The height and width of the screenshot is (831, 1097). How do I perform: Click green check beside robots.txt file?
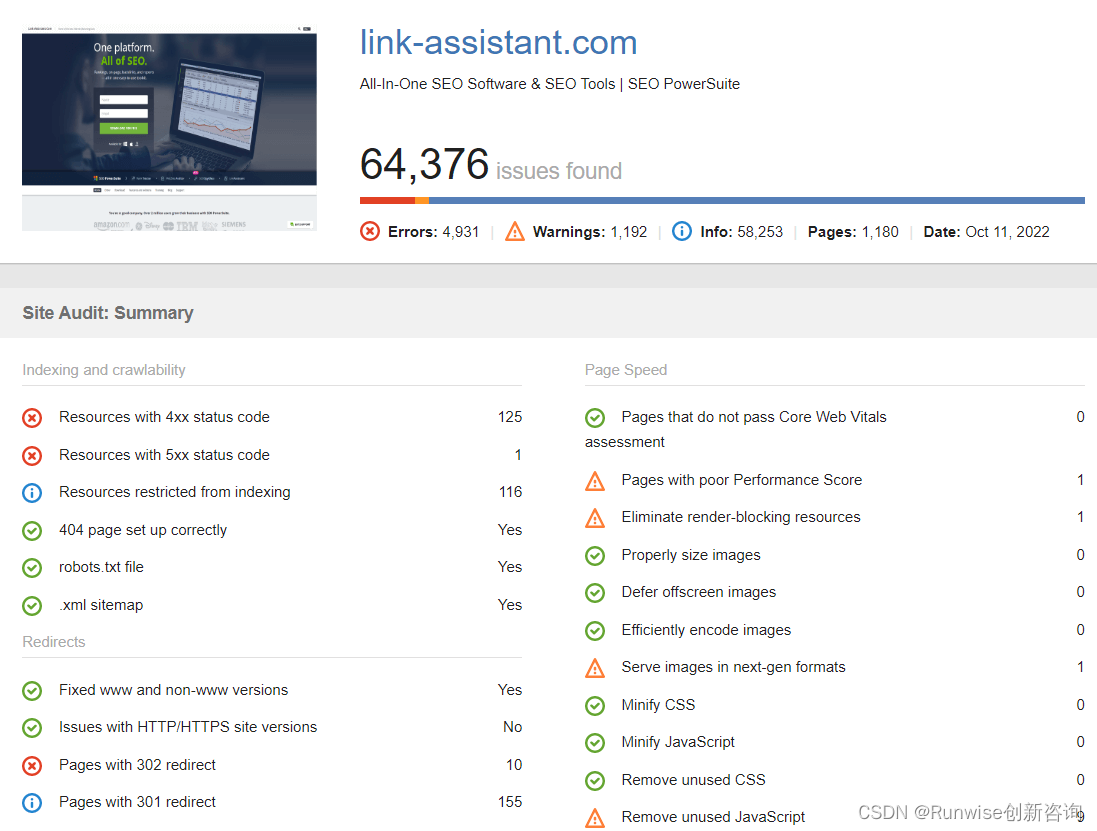(x=32, y=568)
